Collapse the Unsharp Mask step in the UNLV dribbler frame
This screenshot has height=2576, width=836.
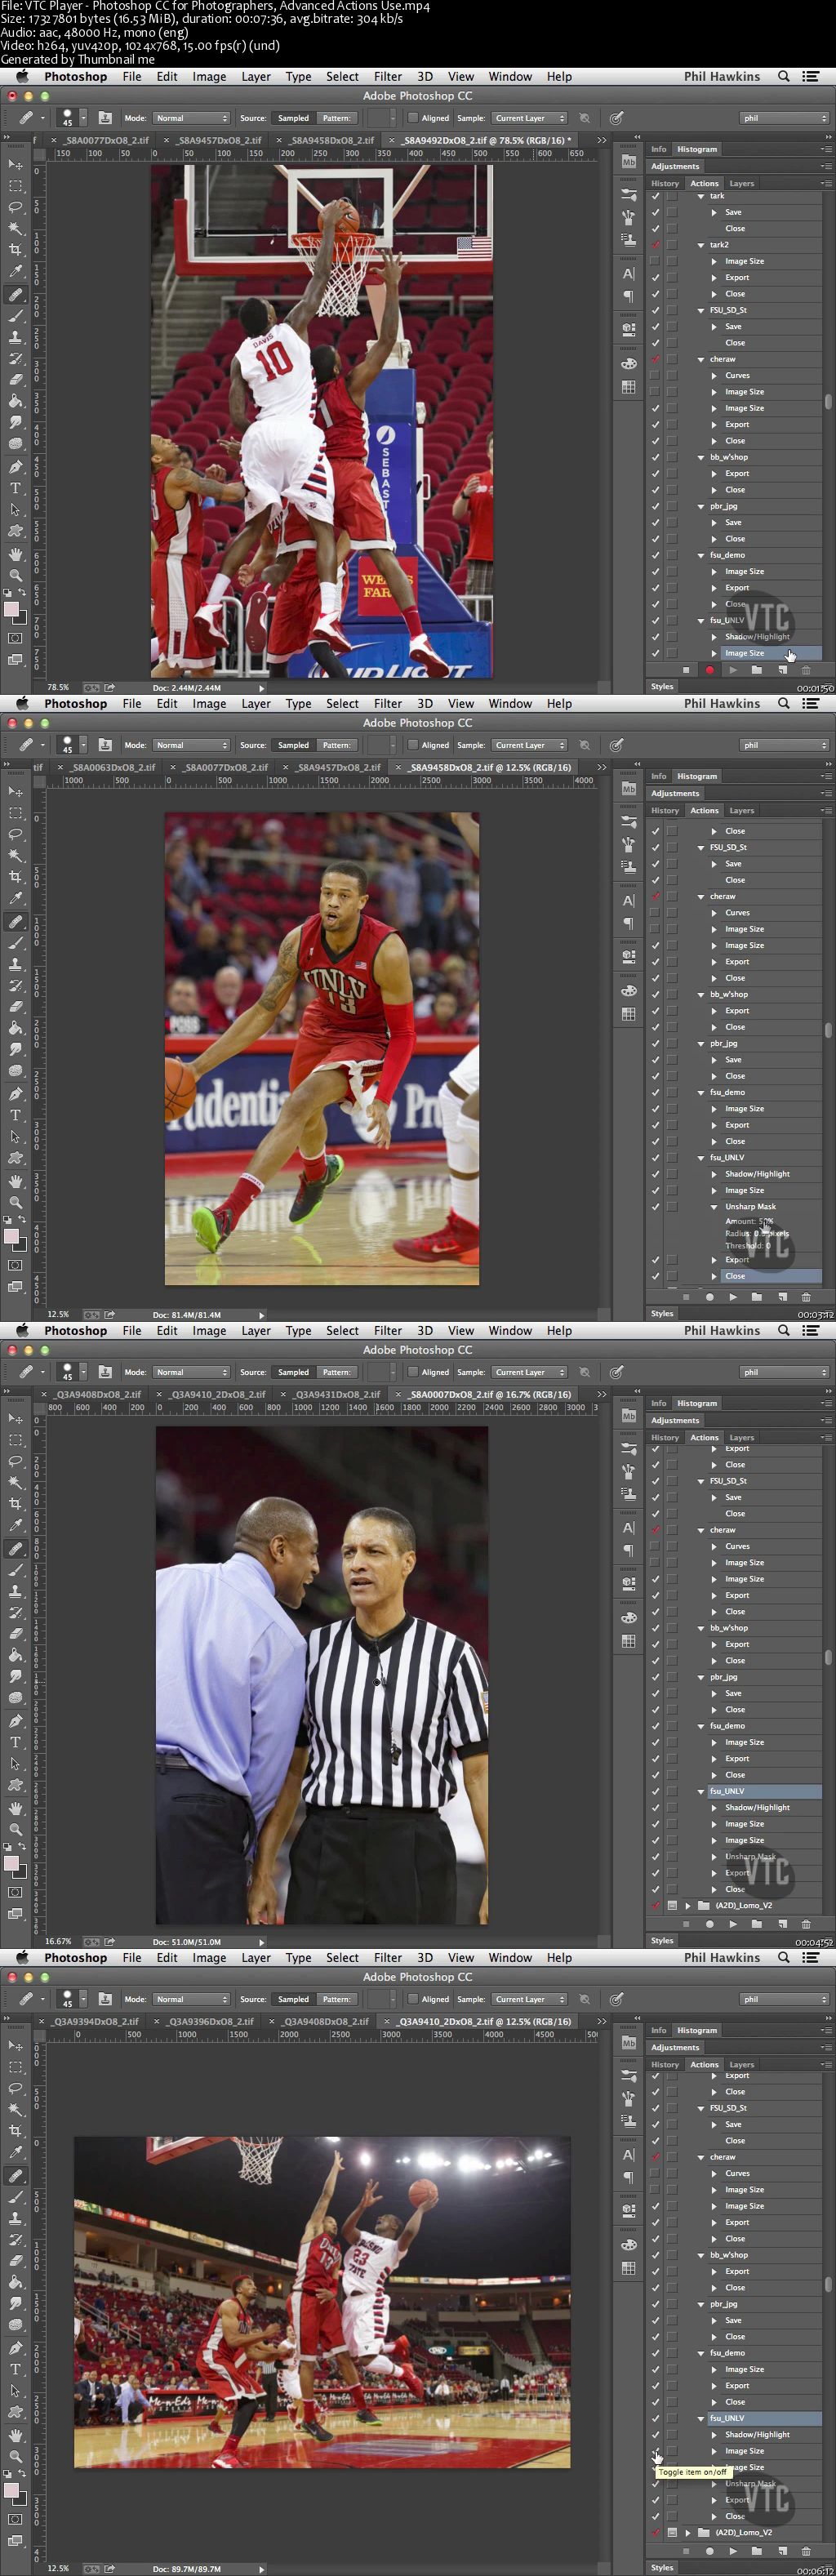[x=714, y=1207]
